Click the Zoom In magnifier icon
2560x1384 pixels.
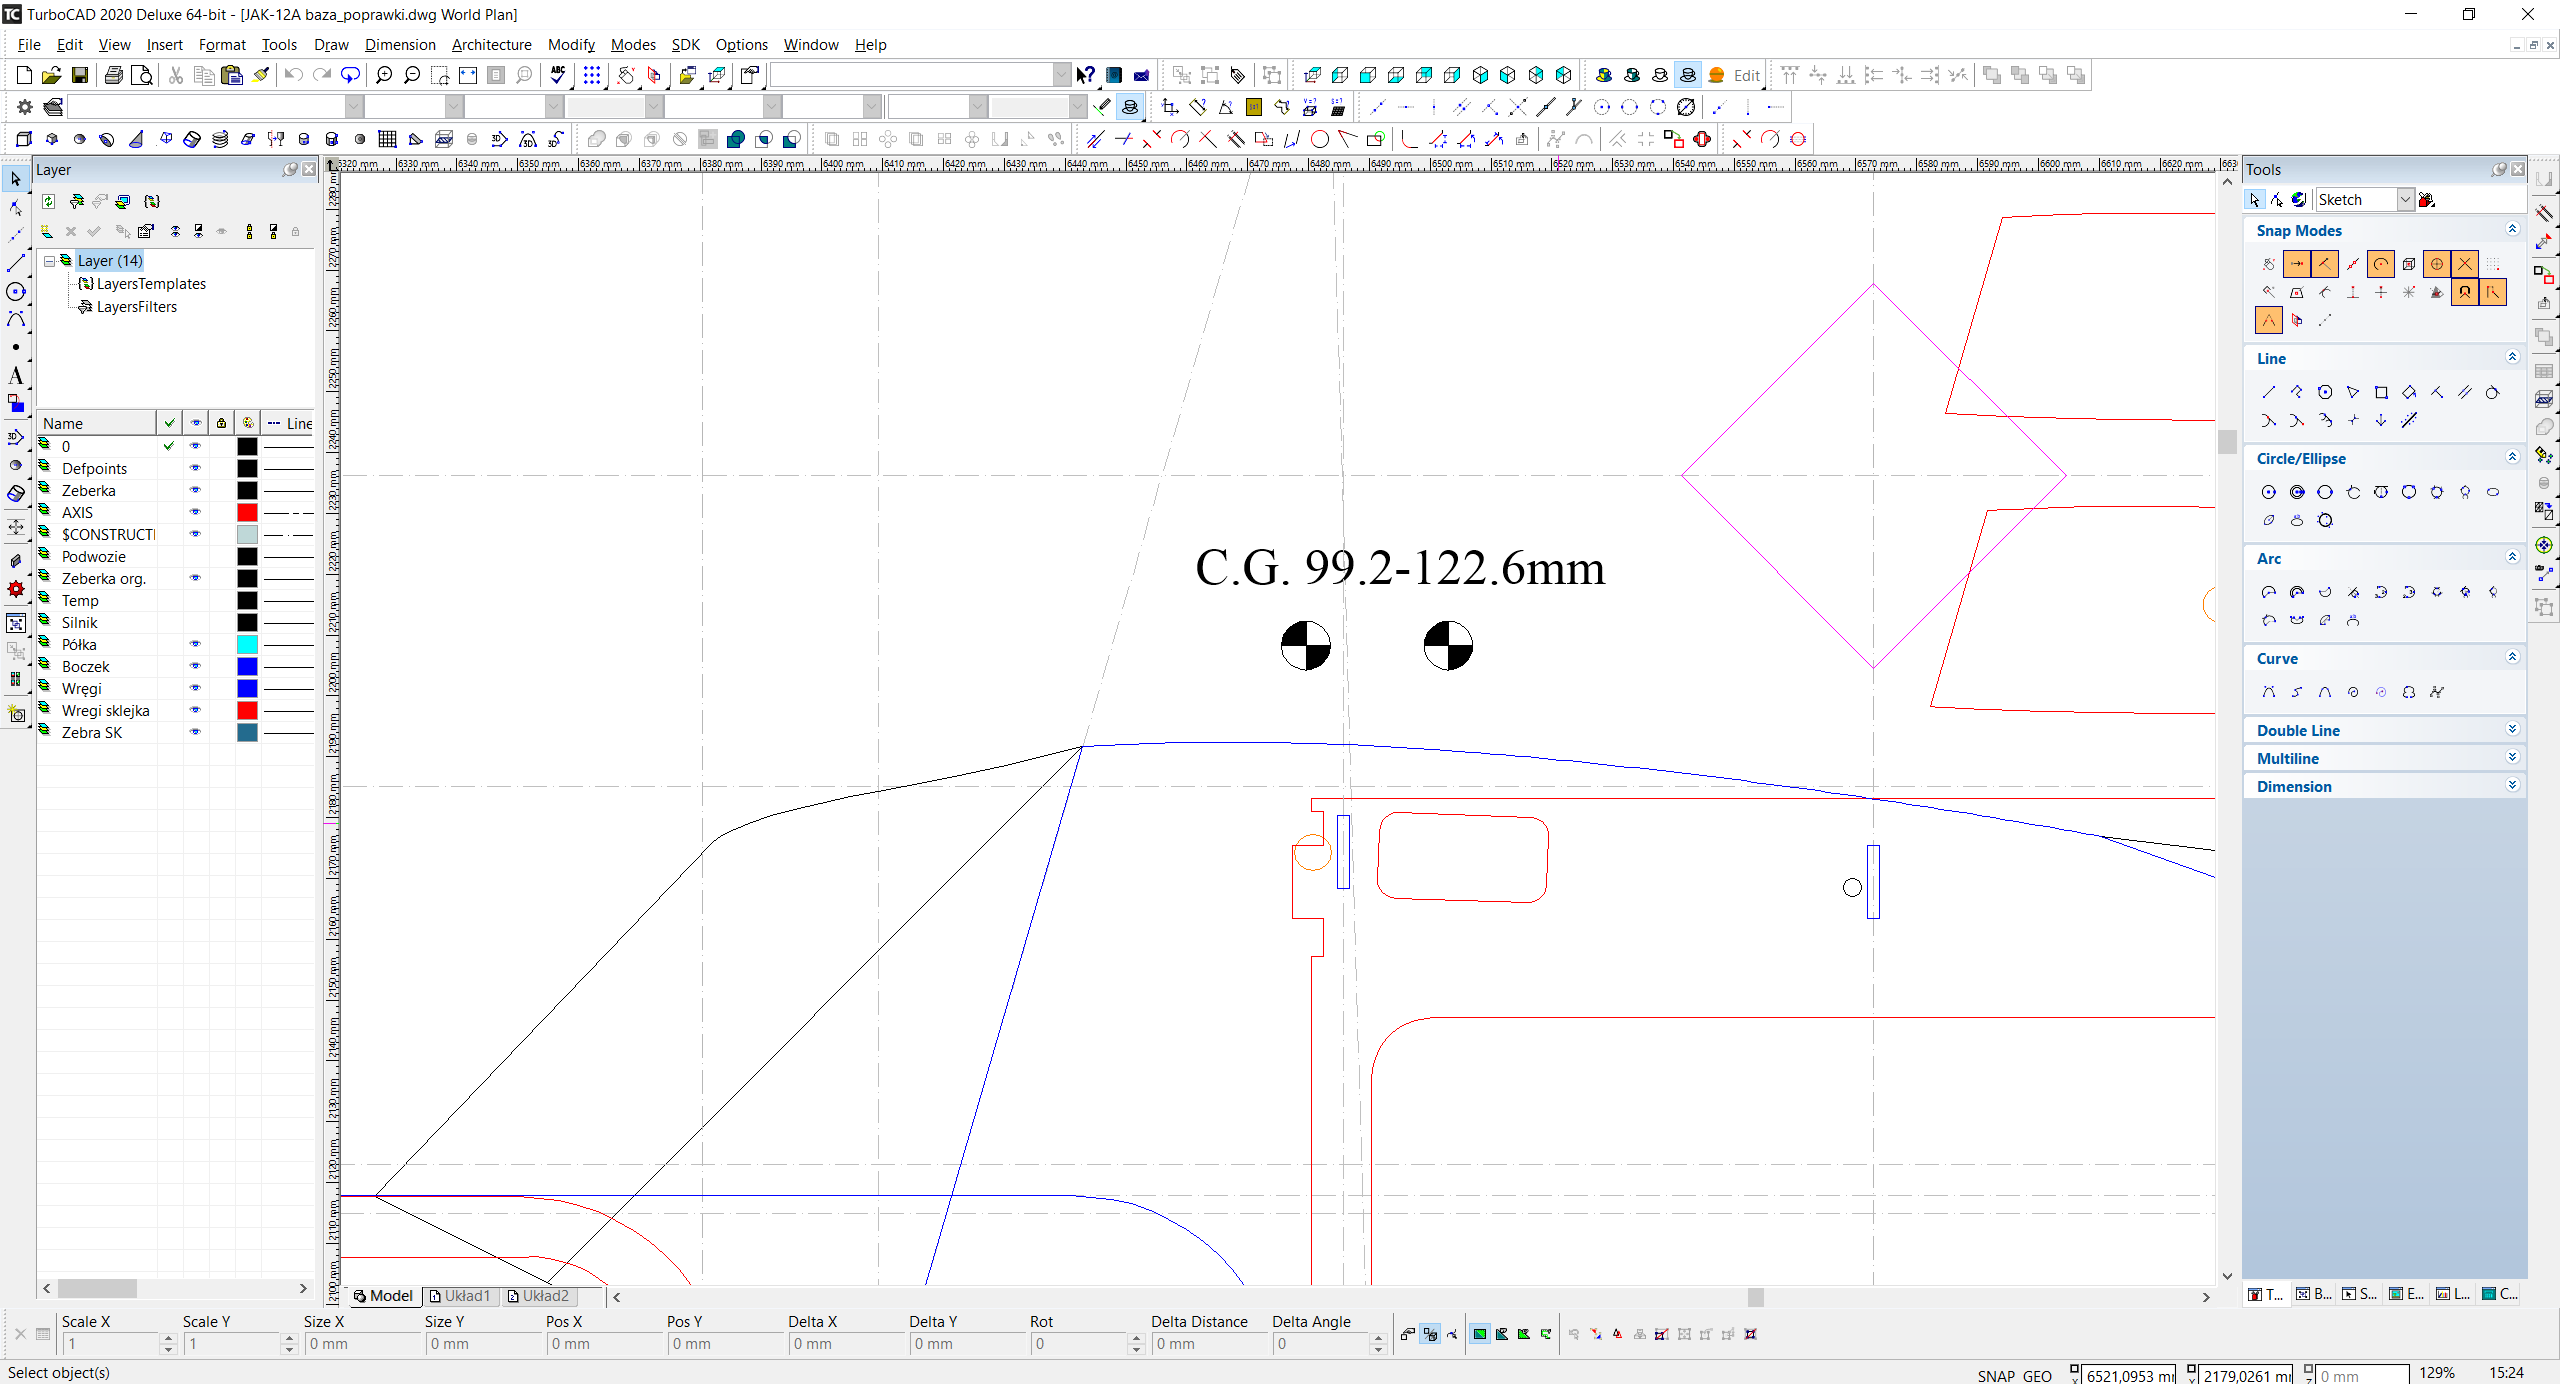(x=384, y=75)
